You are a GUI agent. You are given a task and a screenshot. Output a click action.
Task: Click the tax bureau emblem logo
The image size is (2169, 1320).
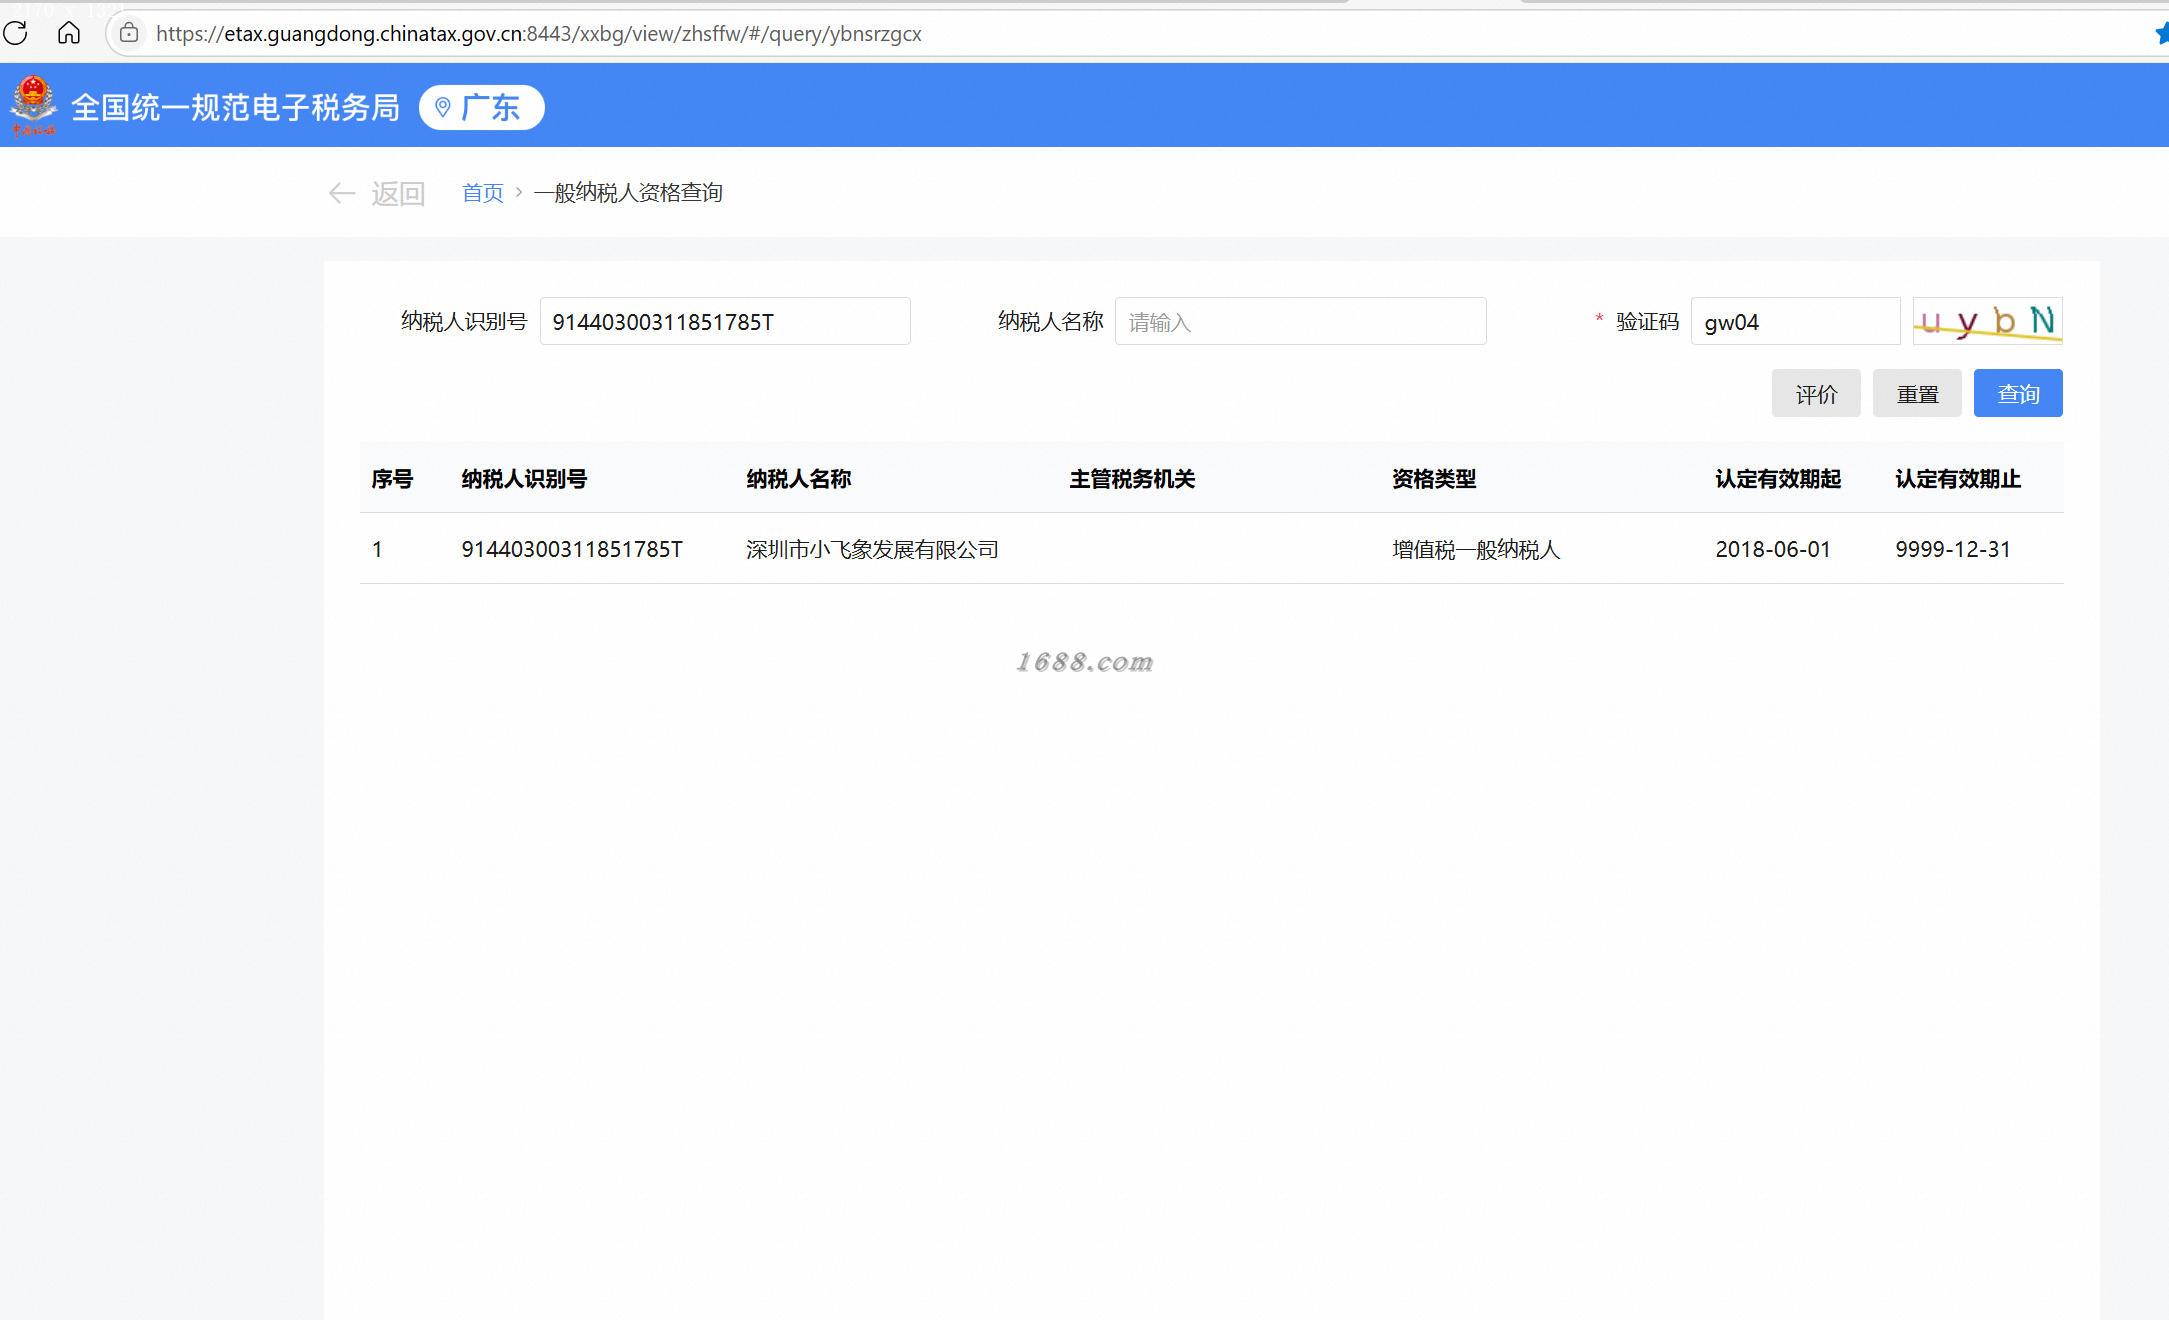(x=33, y=105)
